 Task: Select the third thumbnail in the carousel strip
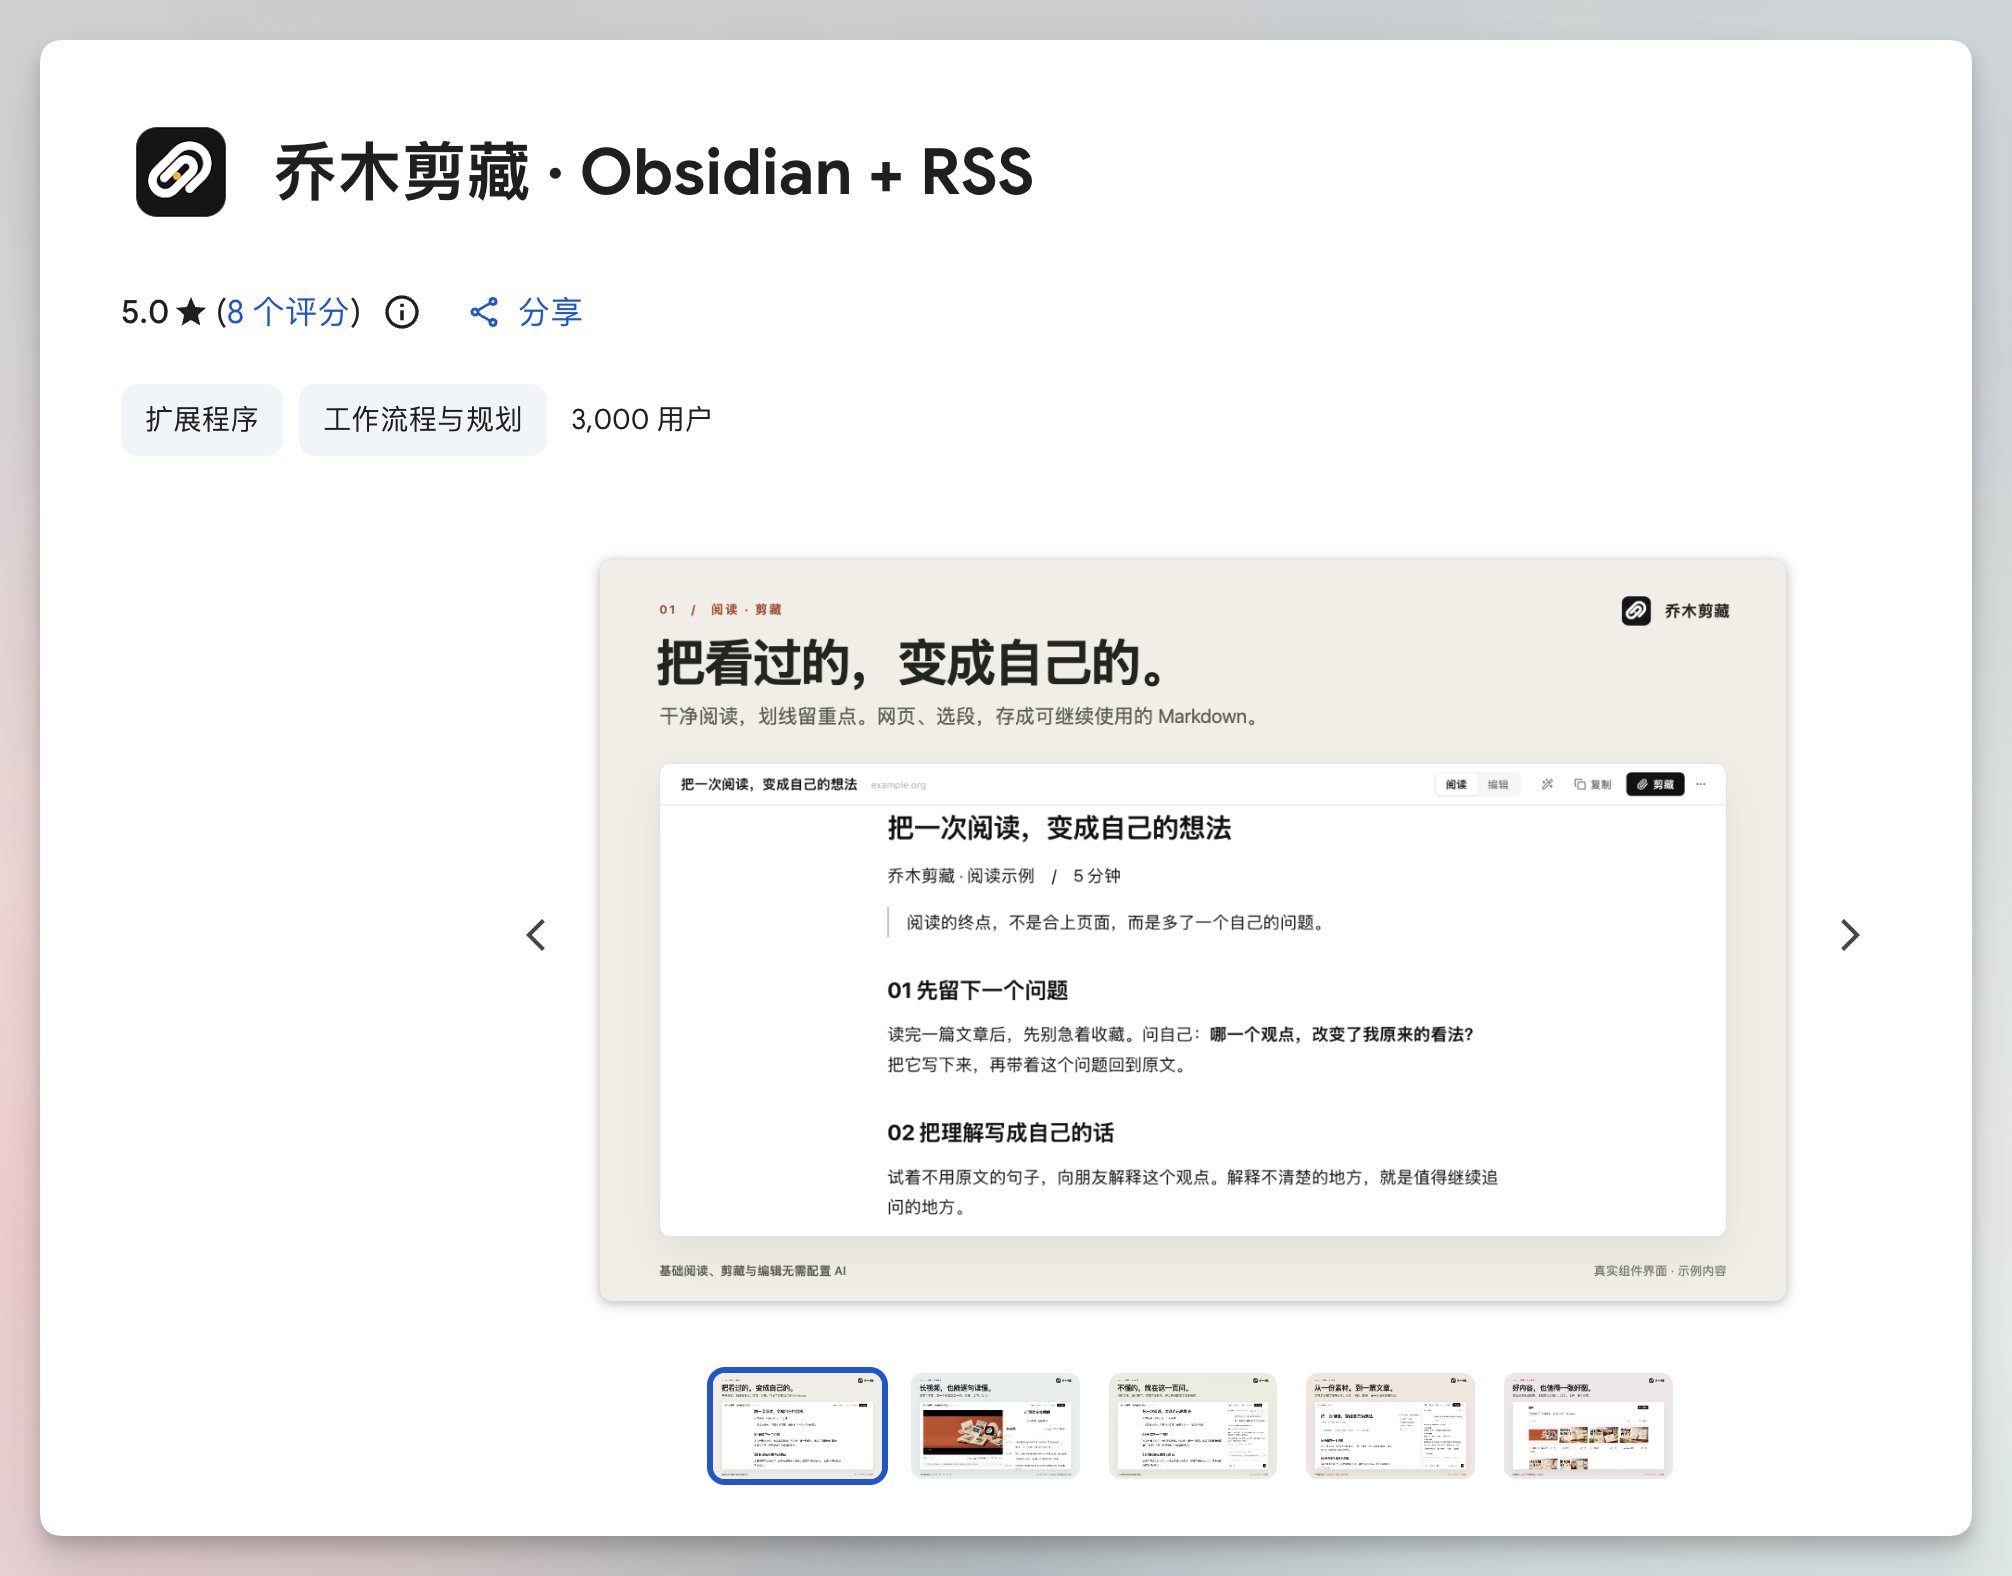coord(1193,1425)
